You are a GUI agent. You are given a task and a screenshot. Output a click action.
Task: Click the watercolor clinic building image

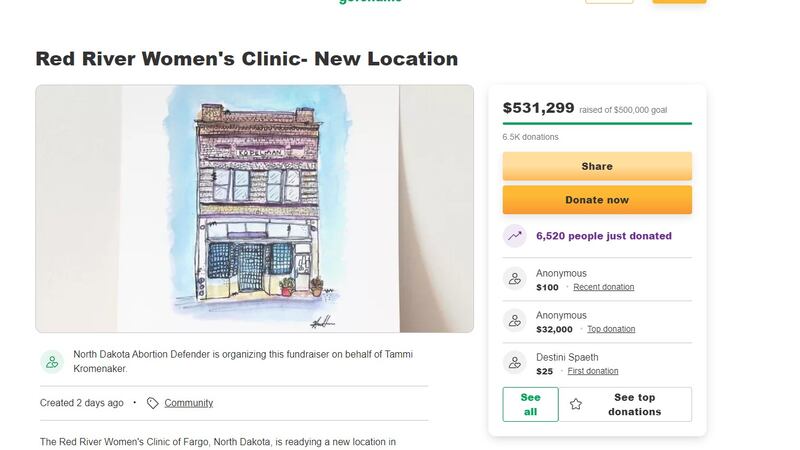(x=254, y=208)
